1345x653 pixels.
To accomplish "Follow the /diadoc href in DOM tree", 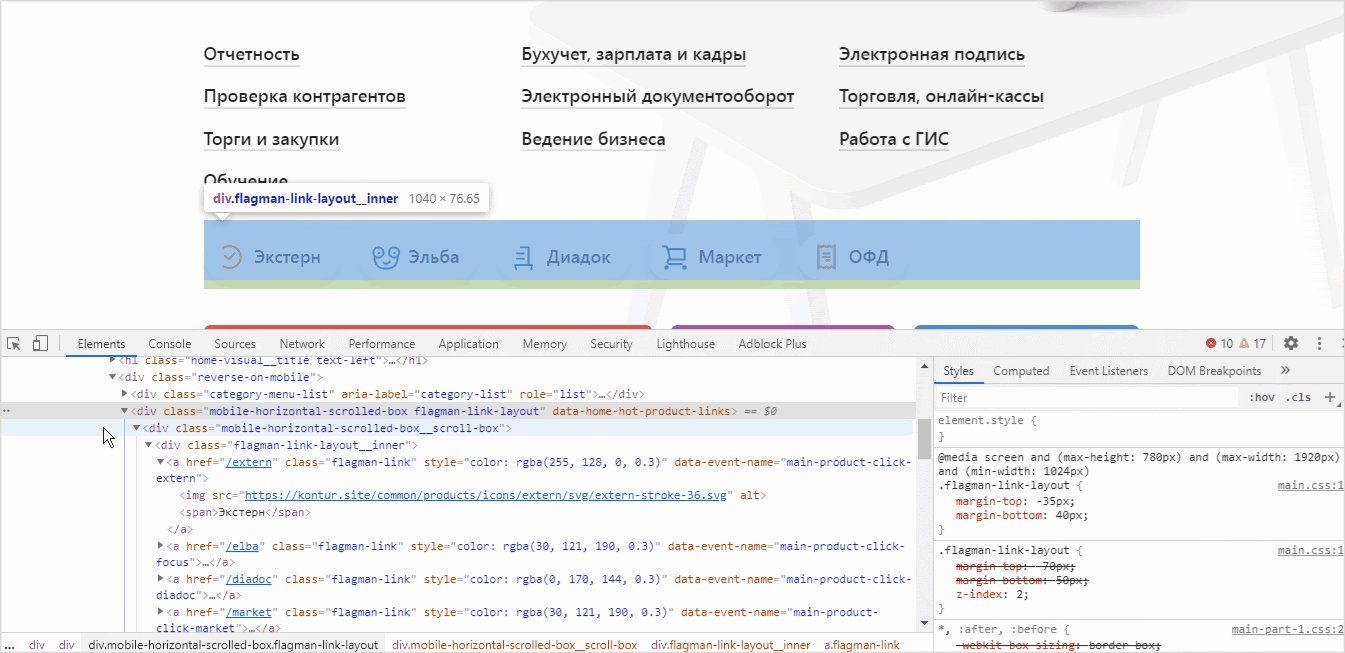I will (251, 579).
